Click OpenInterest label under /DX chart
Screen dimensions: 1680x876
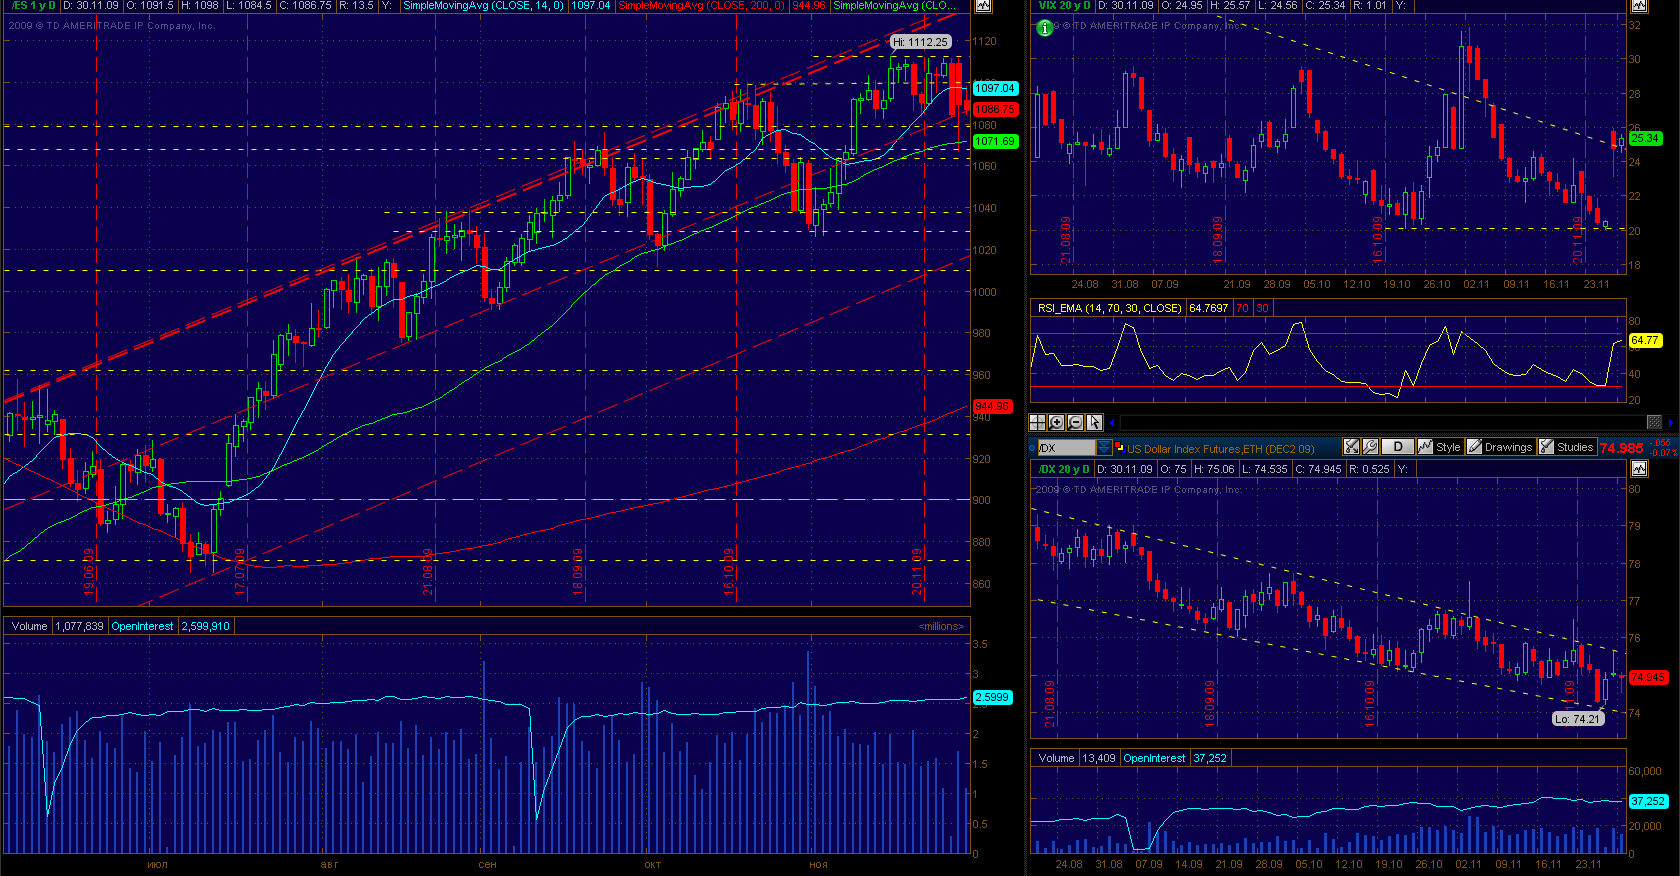(x=1154, y=758)
